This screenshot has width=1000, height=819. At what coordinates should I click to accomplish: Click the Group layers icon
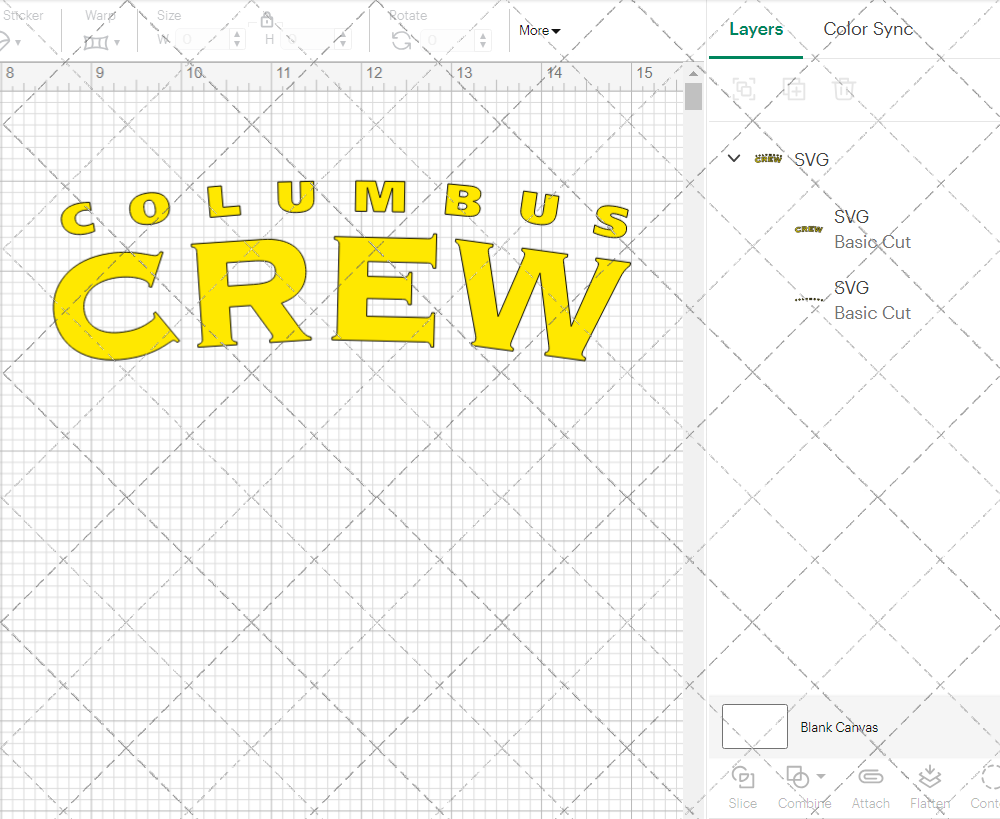click(x=744, y=89)
